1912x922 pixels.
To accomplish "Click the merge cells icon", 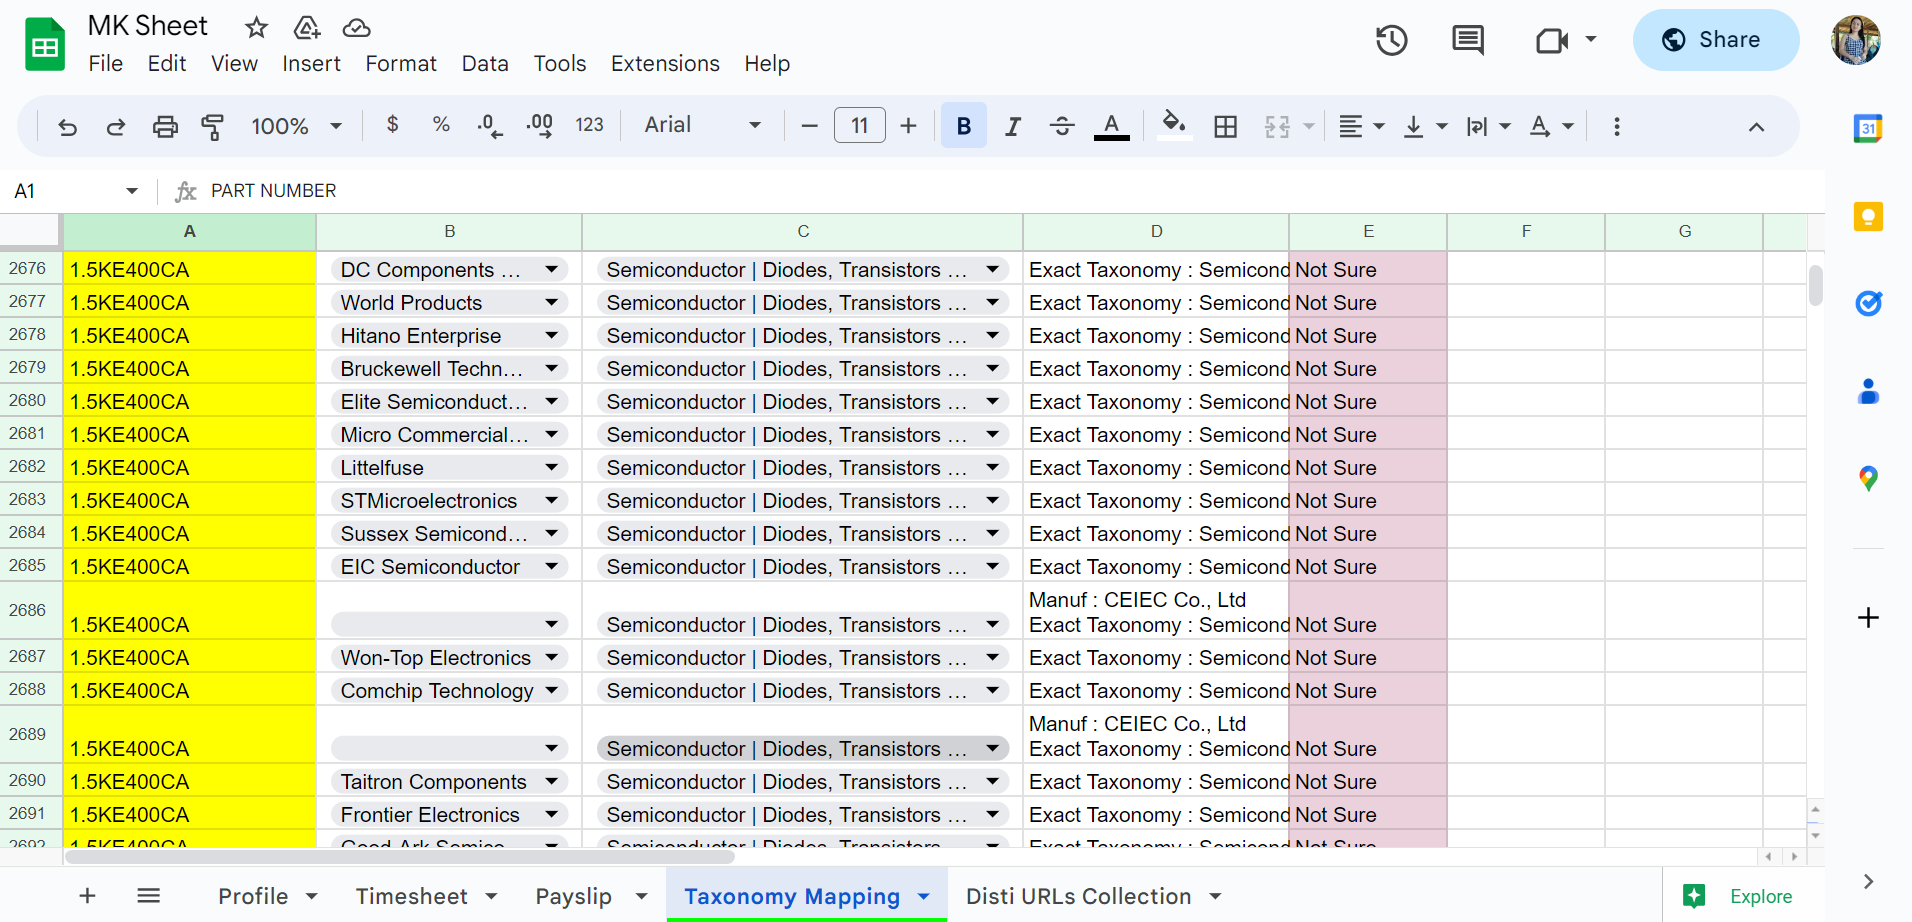I will coord(1278,126).
